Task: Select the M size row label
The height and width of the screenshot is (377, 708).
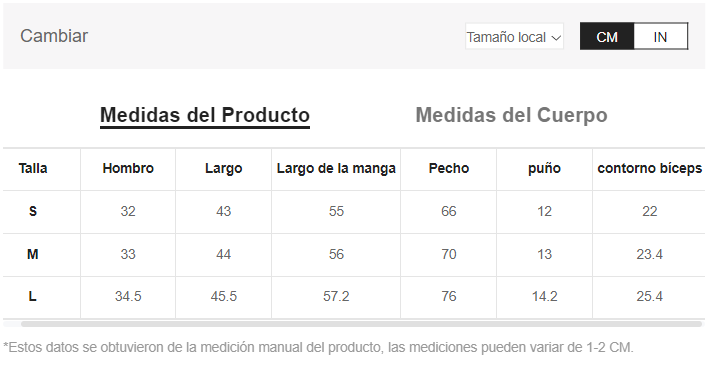Action: click(33, 254)
